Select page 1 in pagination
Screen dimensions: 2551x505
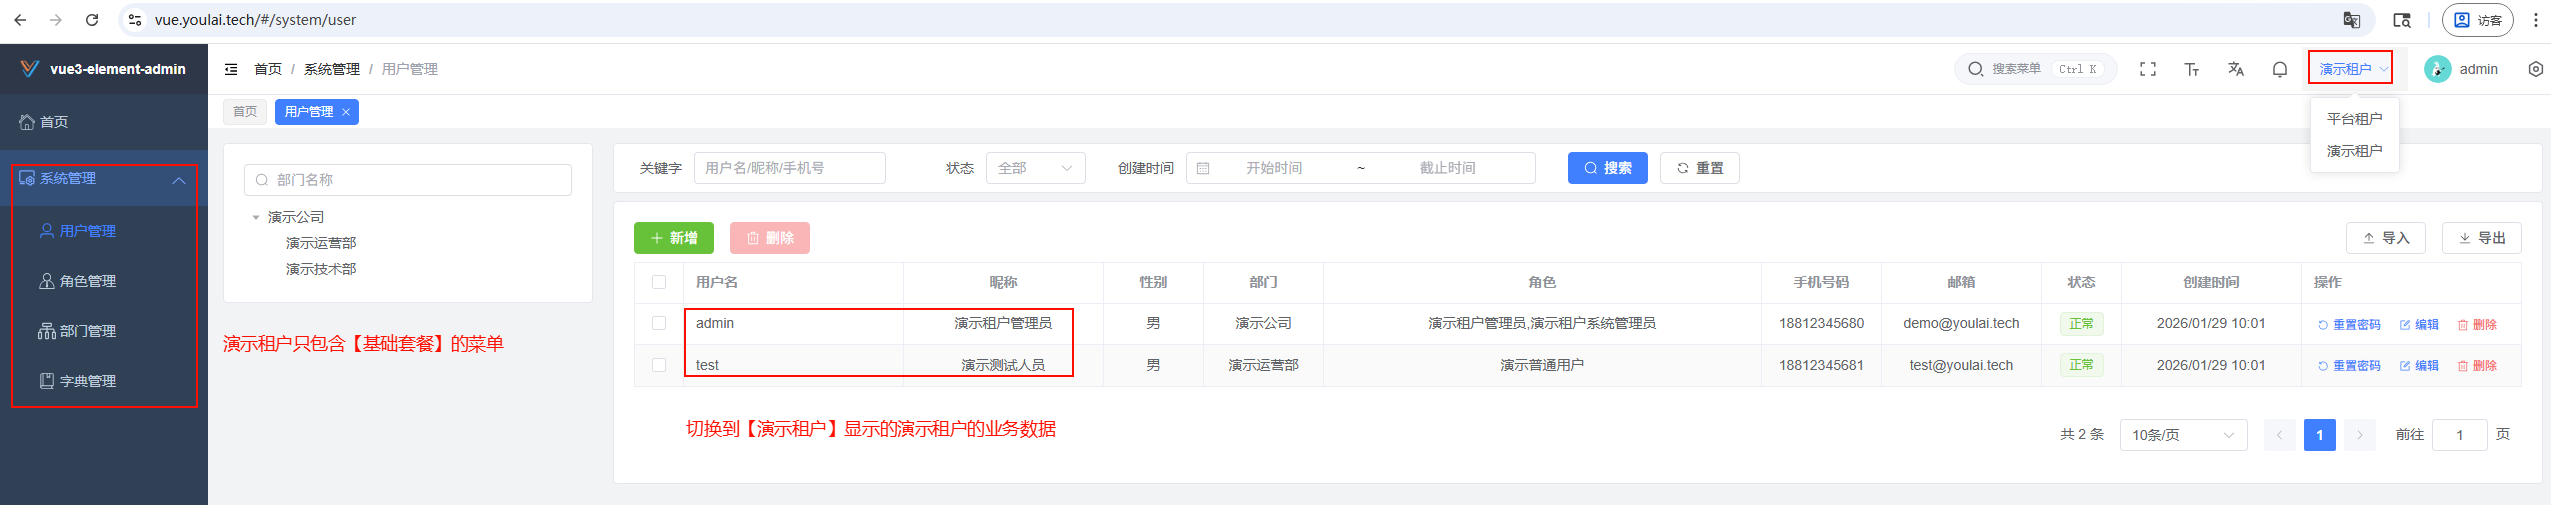tap(2320, 435)
